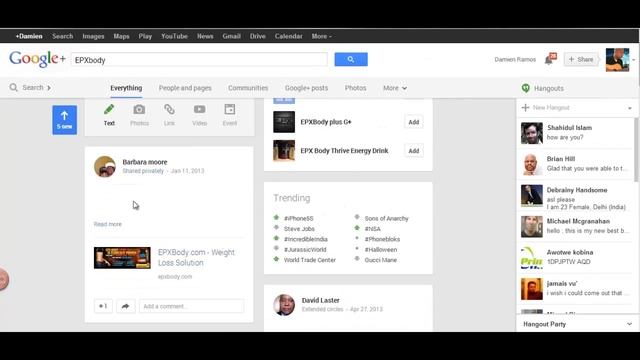Image resolution: width=640 pixels, height=360 pixels.
Task: Expand the More dropdown in the top bar
Action: (x=322, y=36)
